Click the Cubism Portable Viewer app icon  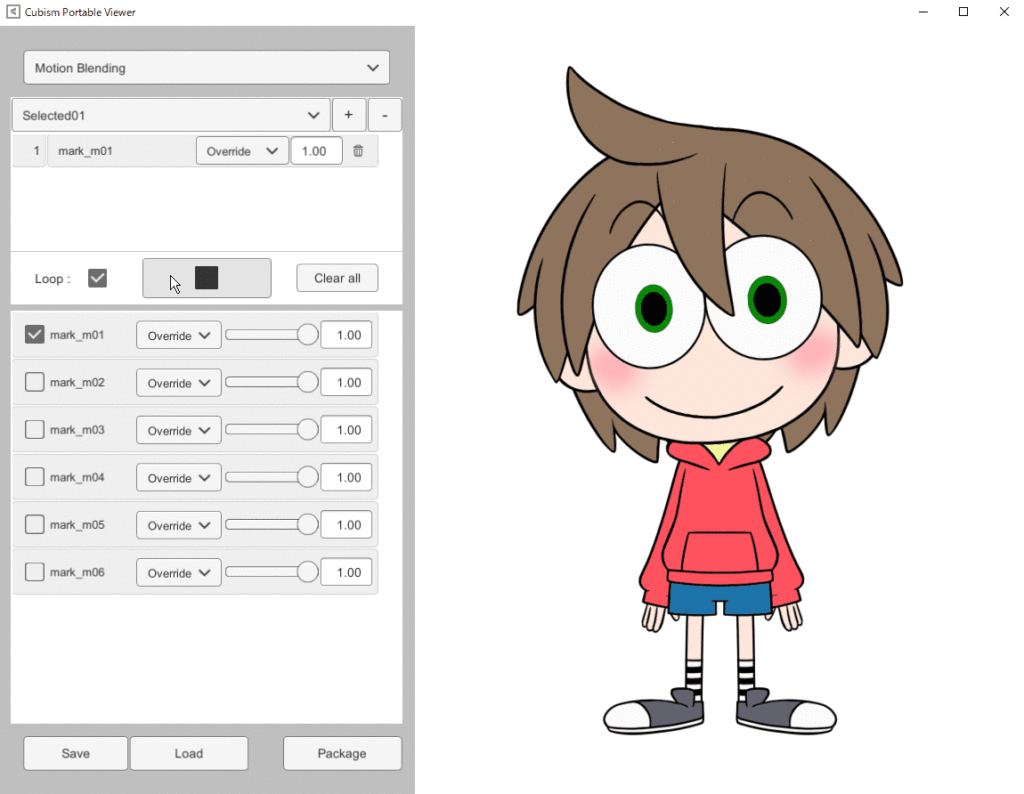pos(13,12)
